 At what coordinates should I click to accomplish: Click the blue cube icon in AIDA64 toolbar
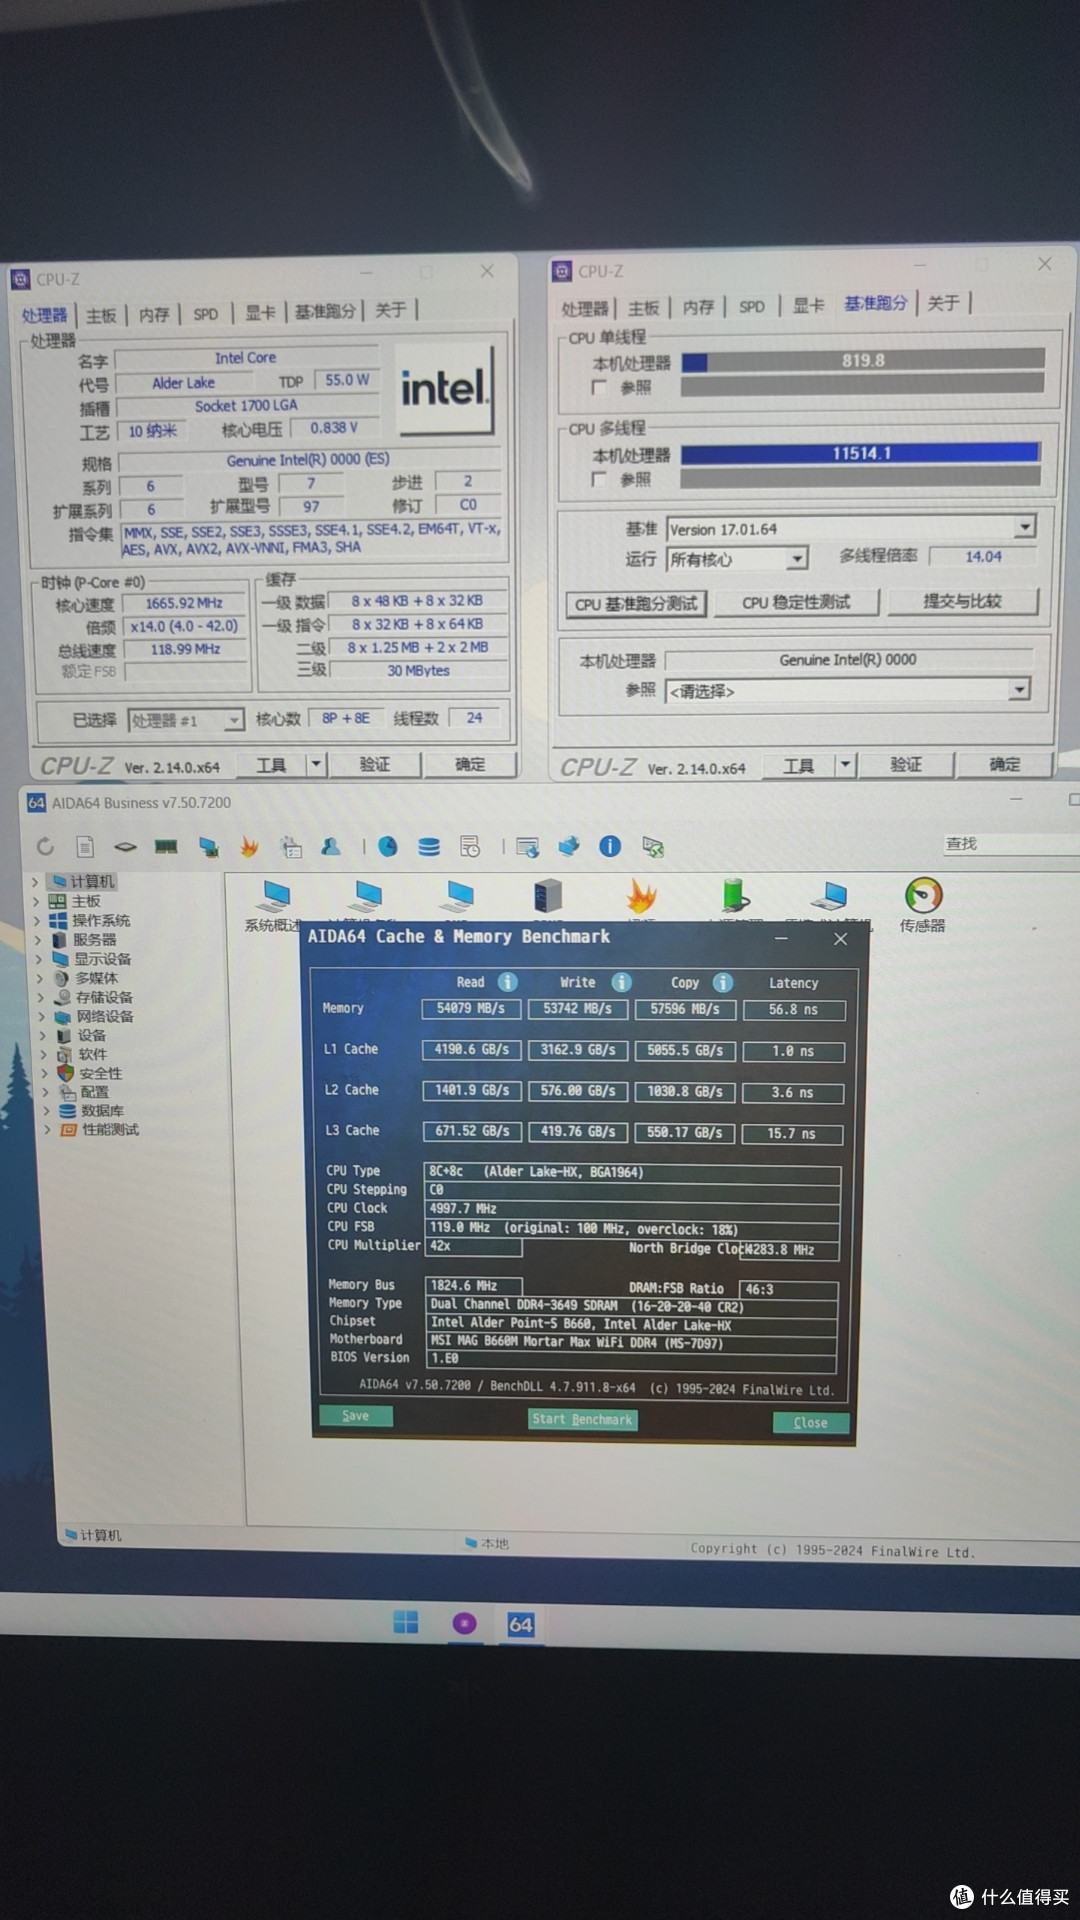coord(569,847)
